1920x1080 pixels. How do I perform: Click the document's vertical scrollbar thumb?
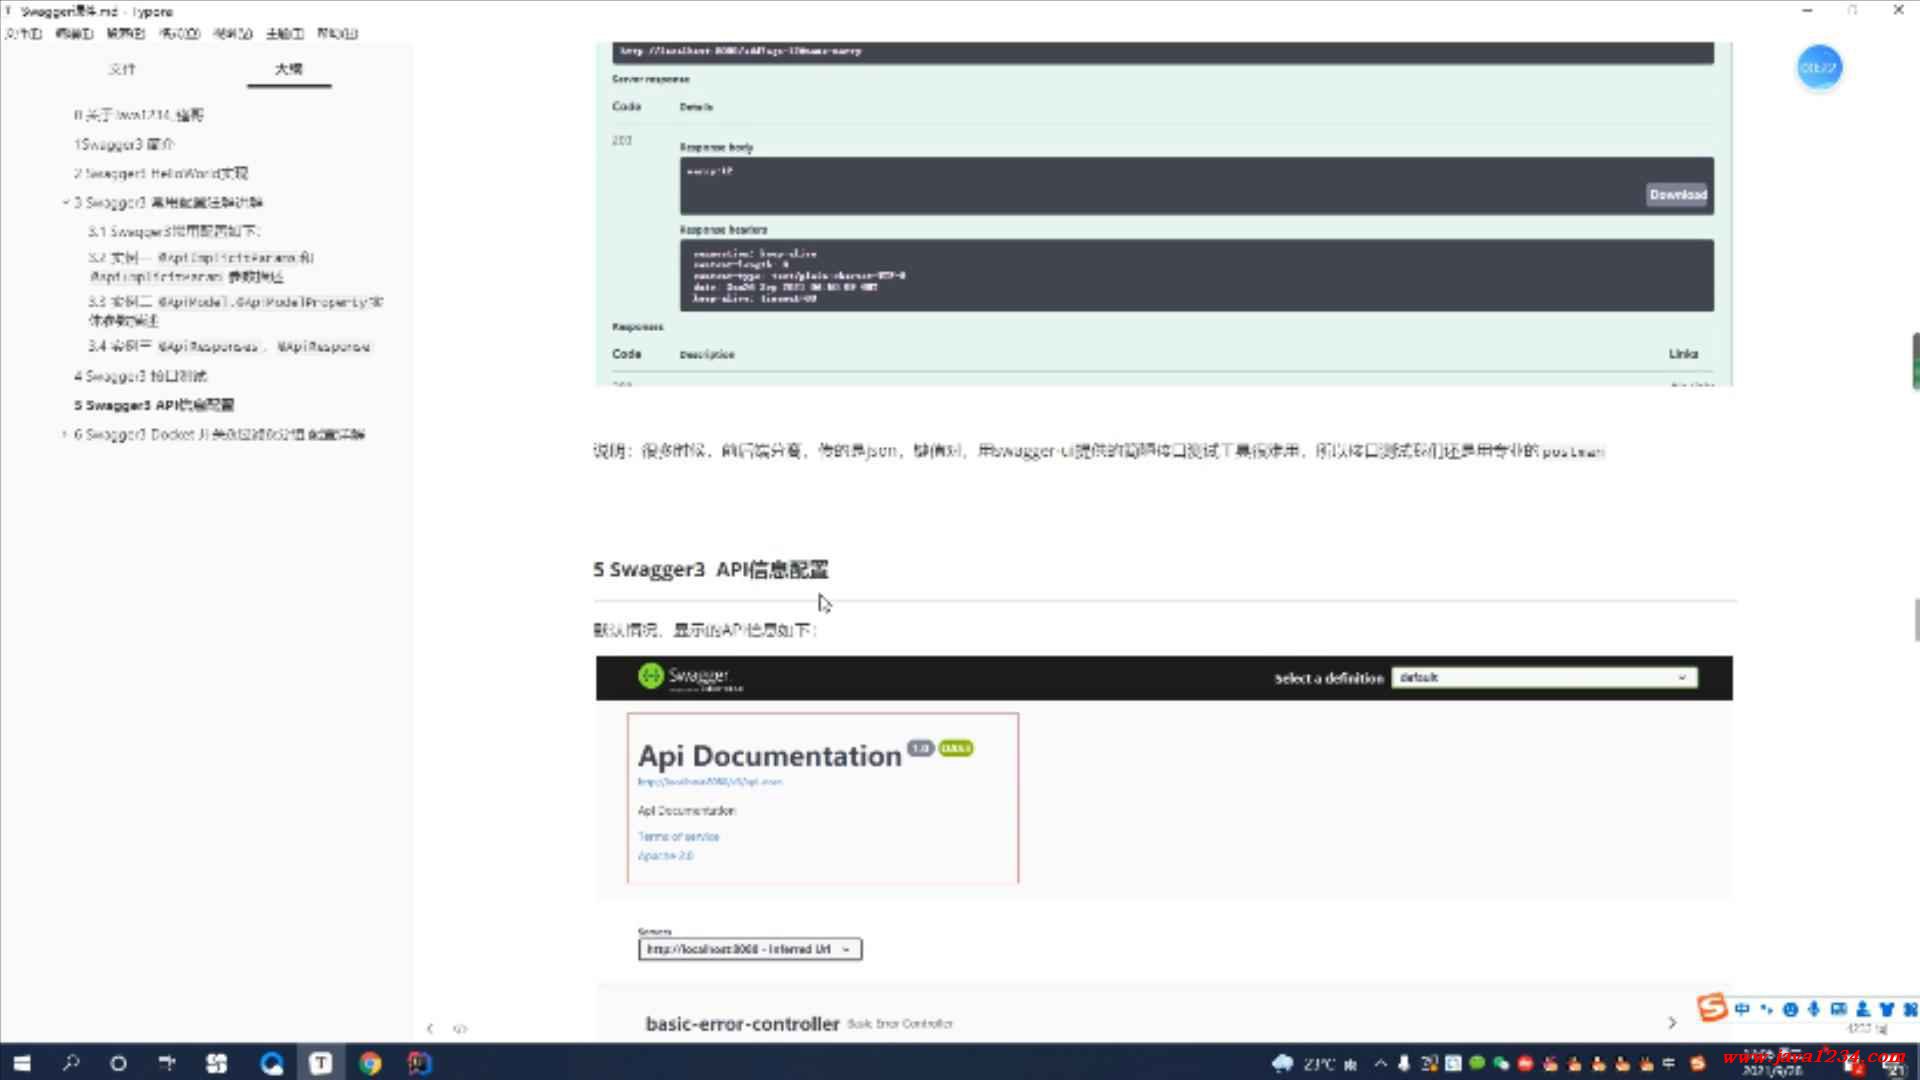point(1916,620)
